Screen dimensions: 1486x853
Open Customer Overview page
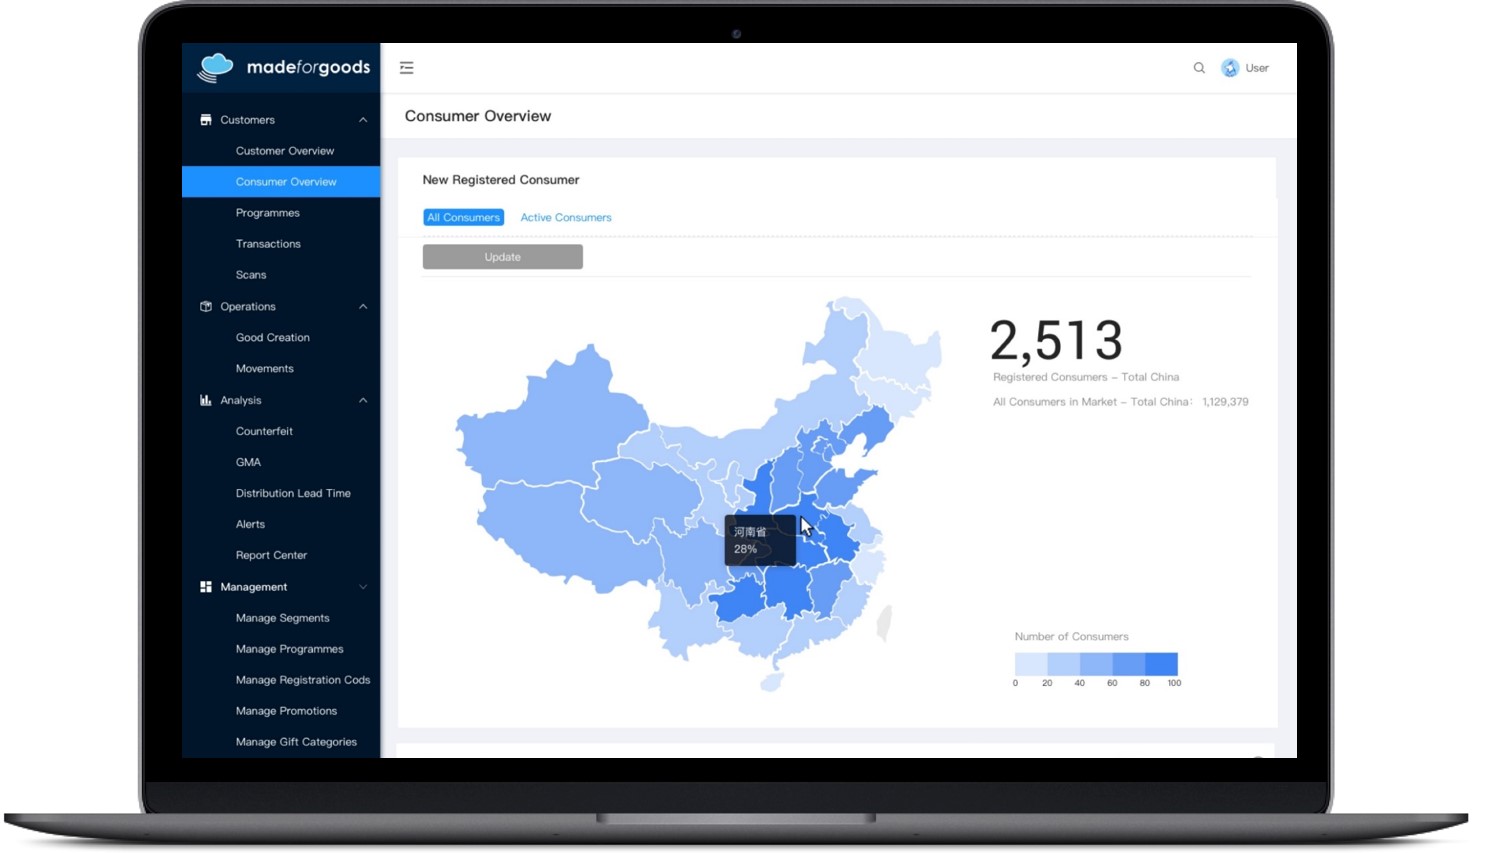coord(285,151)
